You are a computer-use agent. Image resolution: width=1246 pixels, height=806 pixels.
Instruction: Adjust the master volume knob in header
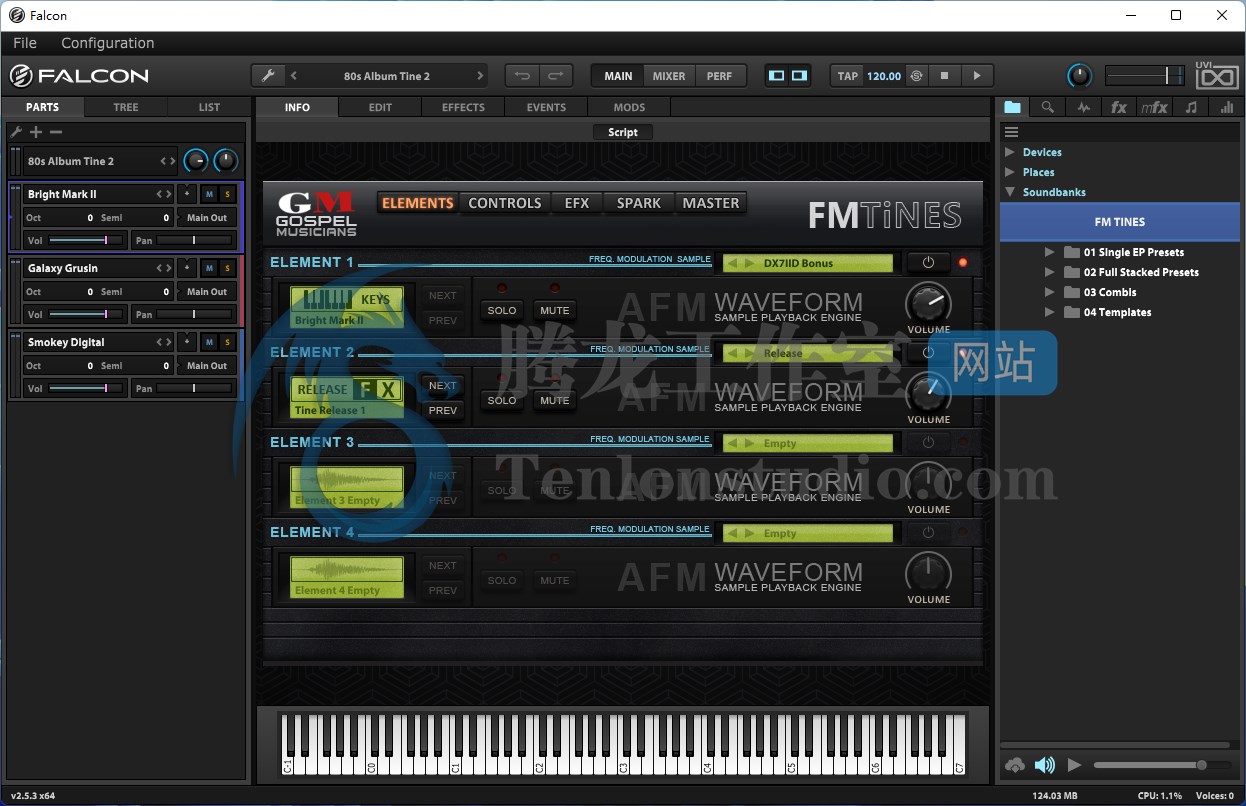click(1080, 76)
